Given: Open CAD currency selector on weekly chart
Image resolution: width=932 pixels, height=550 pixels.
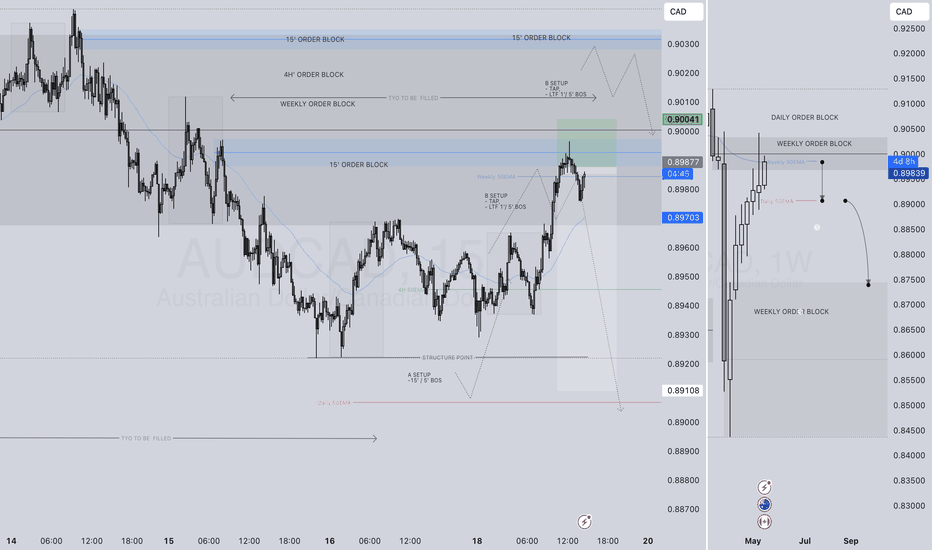Looking at the screenshot, I should coord(909,12).
